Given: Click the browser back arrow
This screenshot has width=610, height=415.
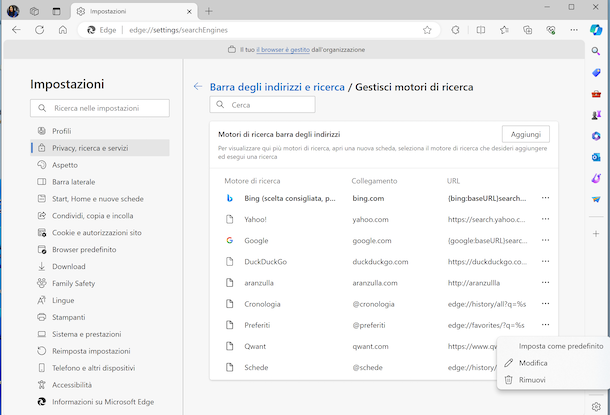Looking at the screenshot, I should click(16, 30).
